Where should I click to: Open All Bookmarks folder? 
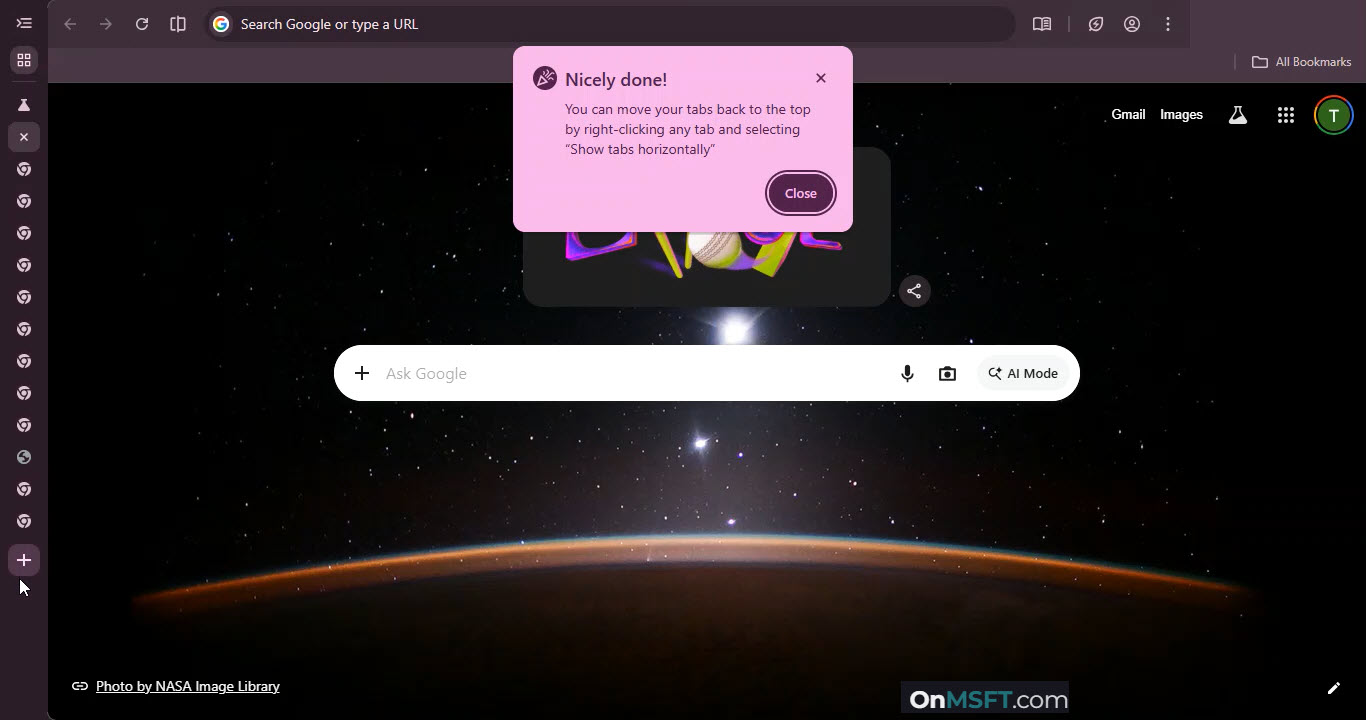pyautogui.click(x=1302, y=62)
